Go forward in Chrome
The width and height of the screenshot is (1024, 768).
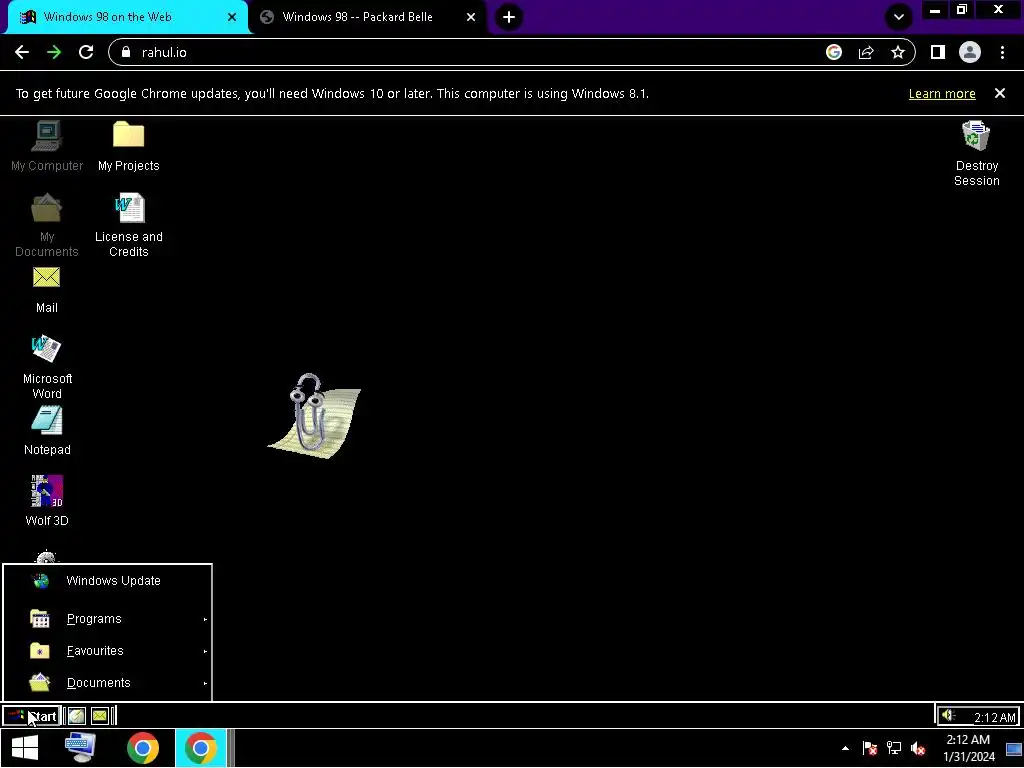click(x=54, y=52)
